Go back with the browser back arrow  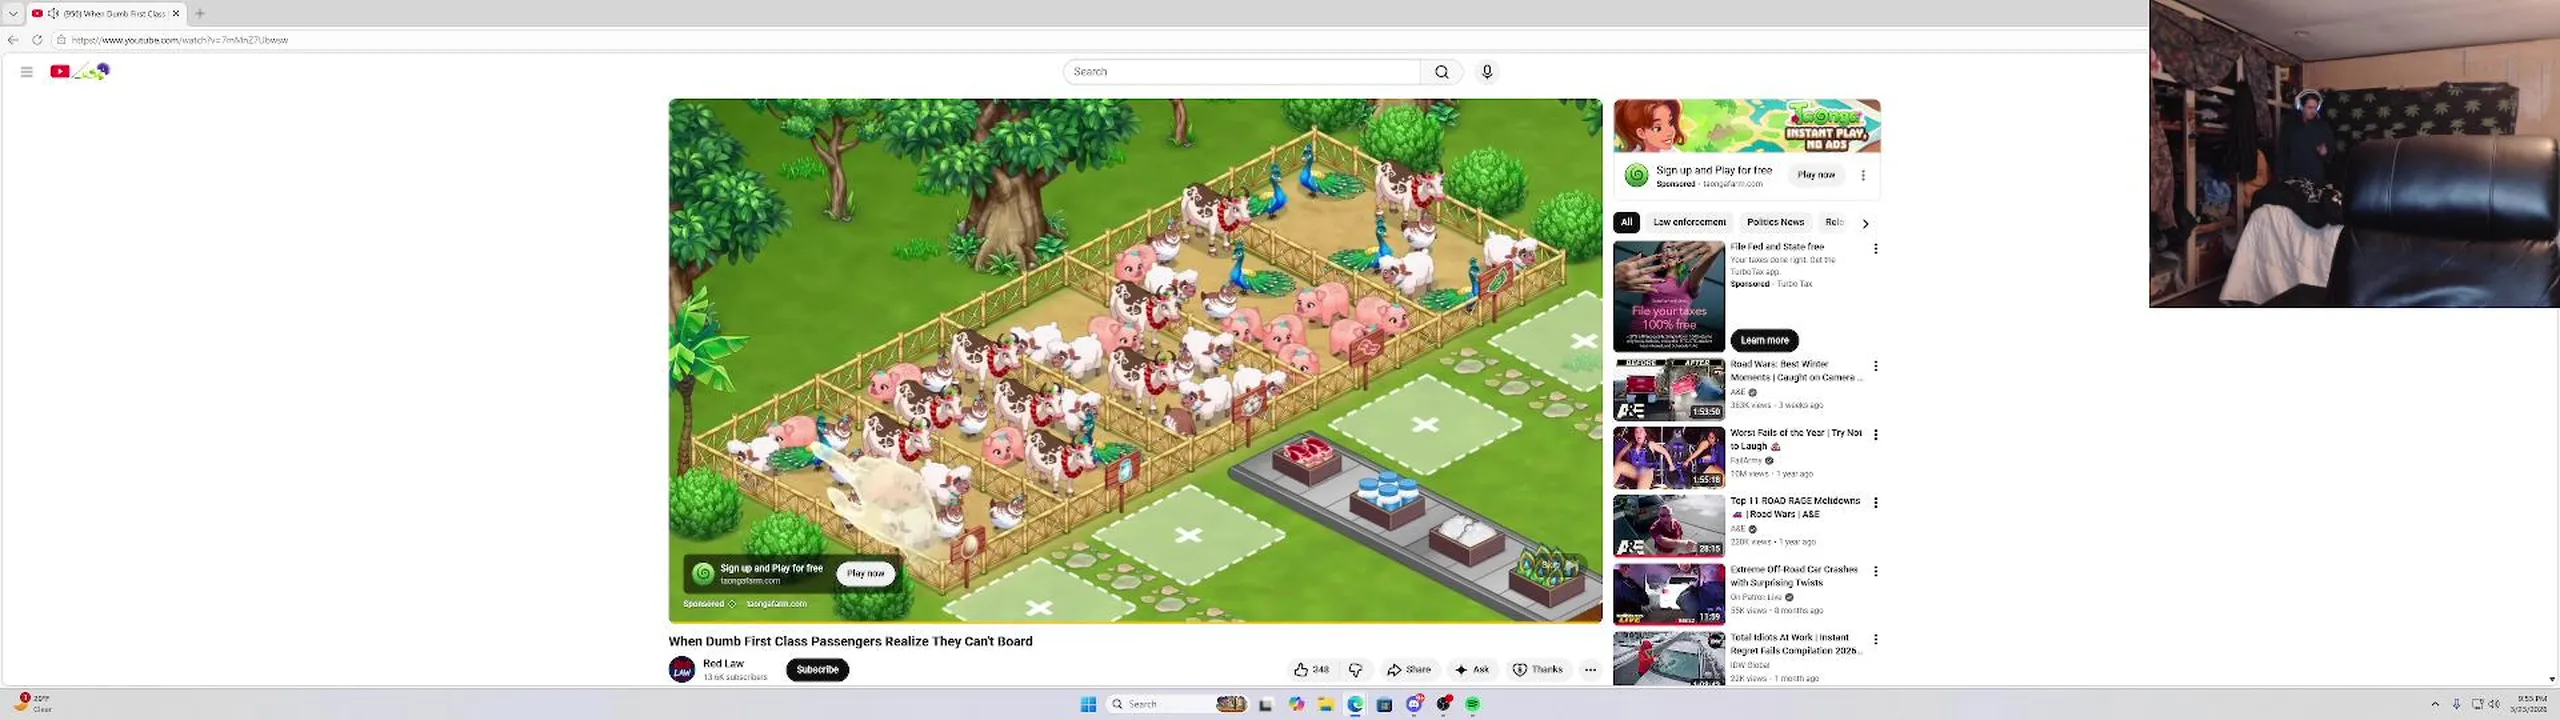point(13,40)
